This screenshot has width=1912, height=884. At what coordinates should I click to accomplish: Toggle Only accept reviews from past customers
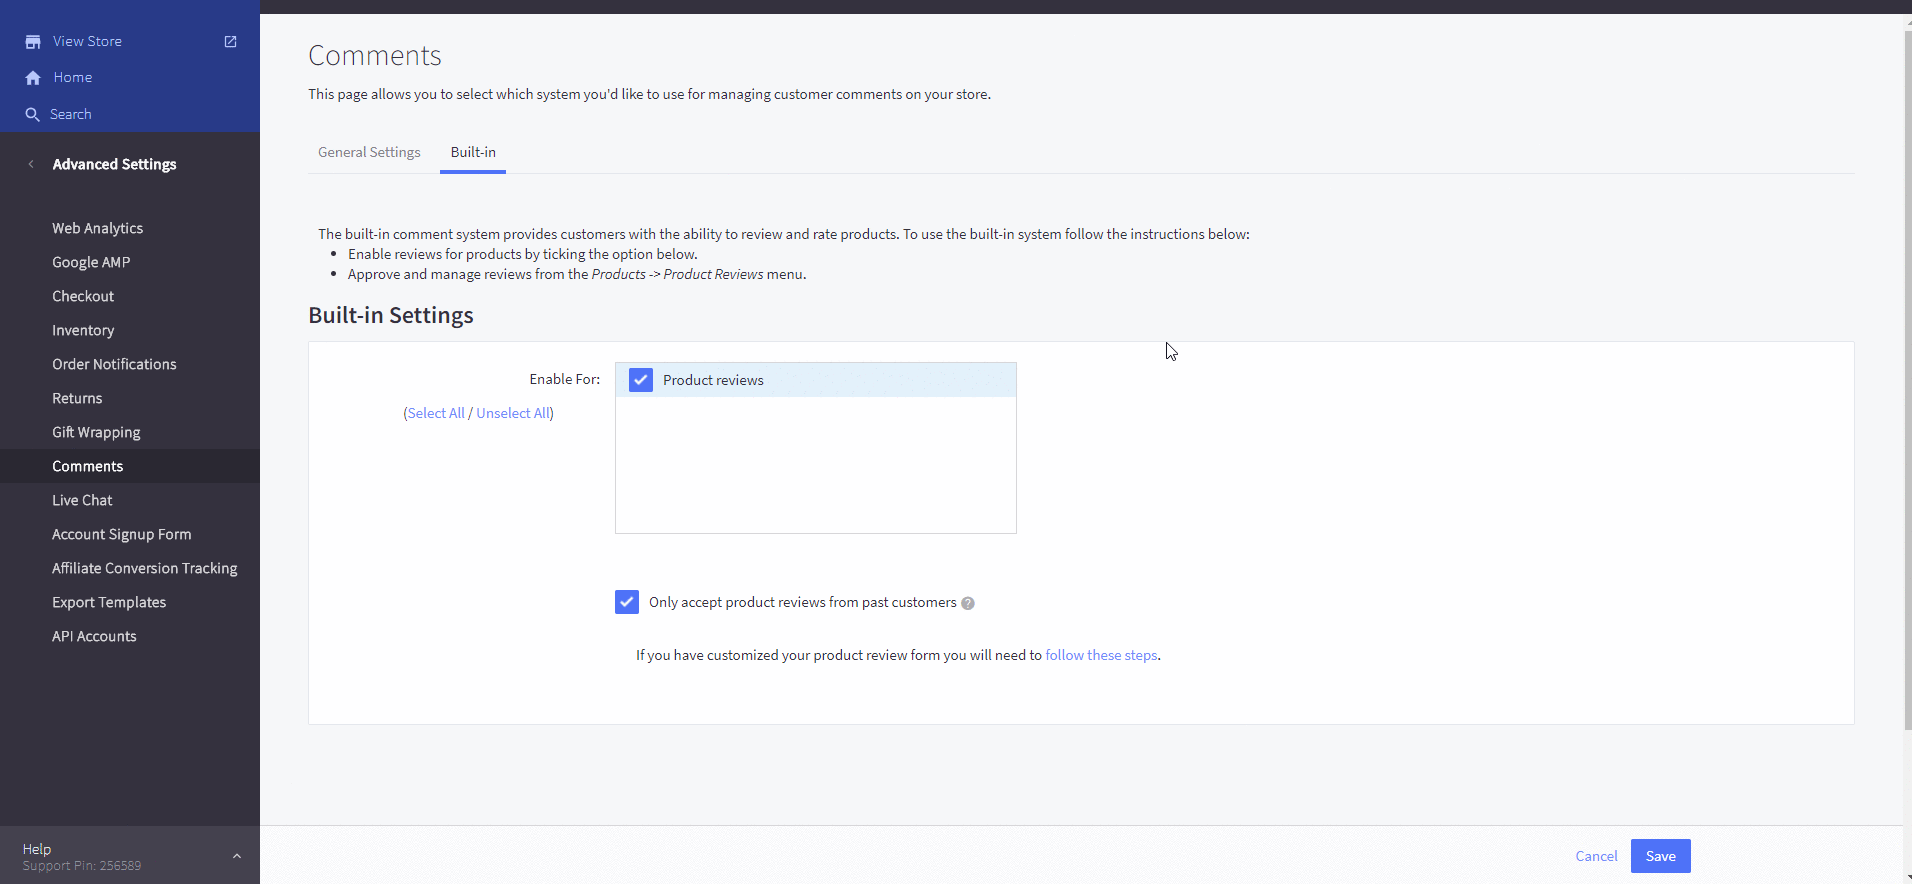(x=627, y=602)
